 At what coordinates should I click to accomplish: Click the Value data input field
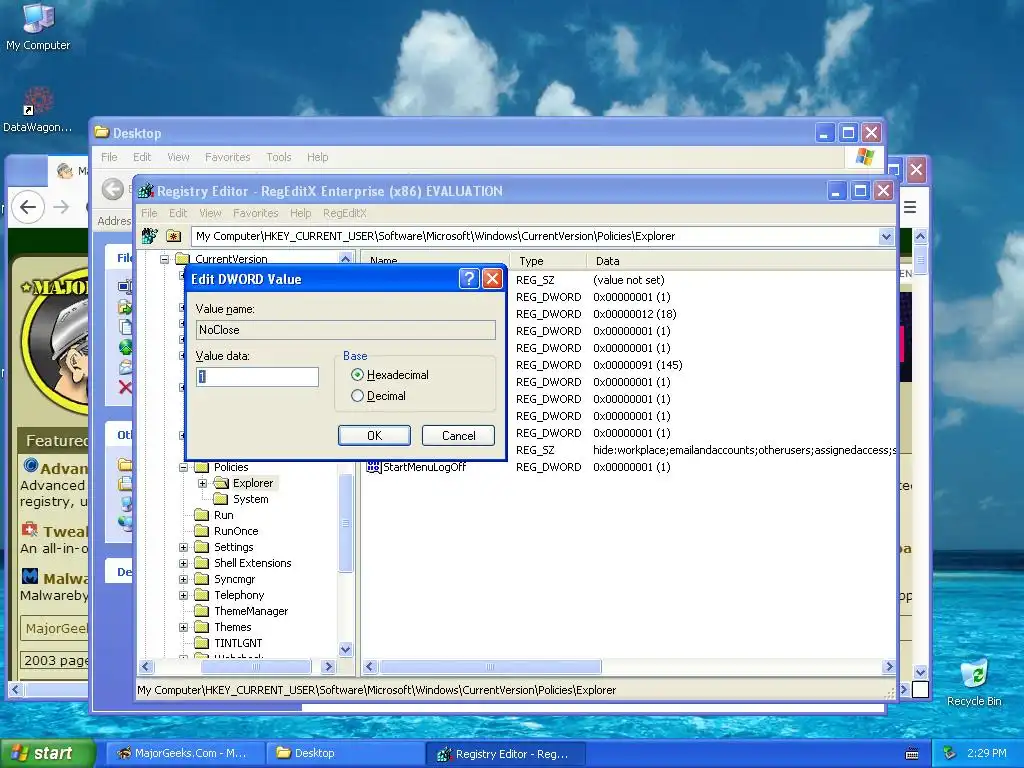point(257,377)
